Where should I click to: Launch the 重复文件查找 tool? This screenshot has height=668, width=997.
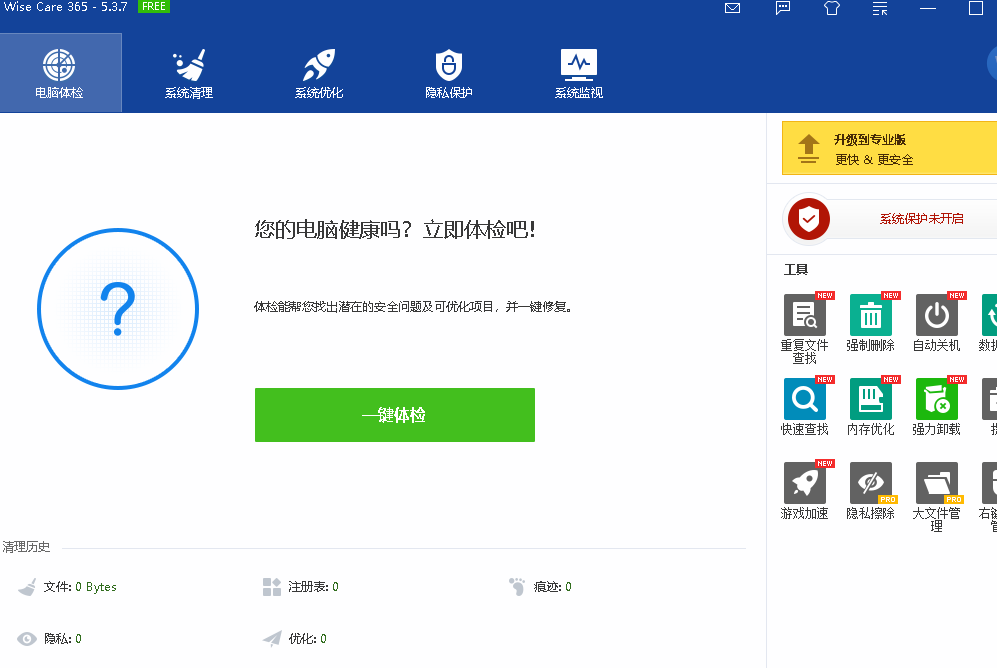(x=804, y=329)
